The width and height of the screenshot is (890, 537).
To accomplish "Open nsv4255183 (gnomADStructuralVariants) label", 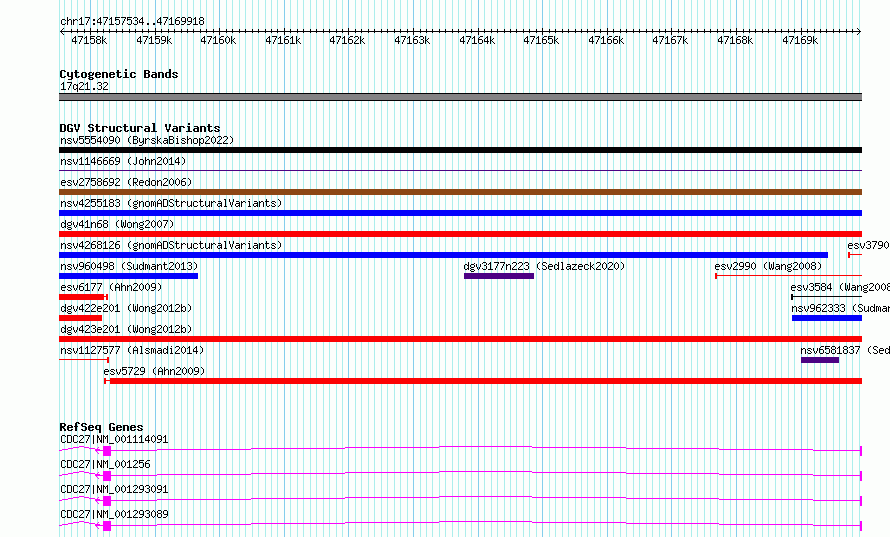I will click(171, 203).
